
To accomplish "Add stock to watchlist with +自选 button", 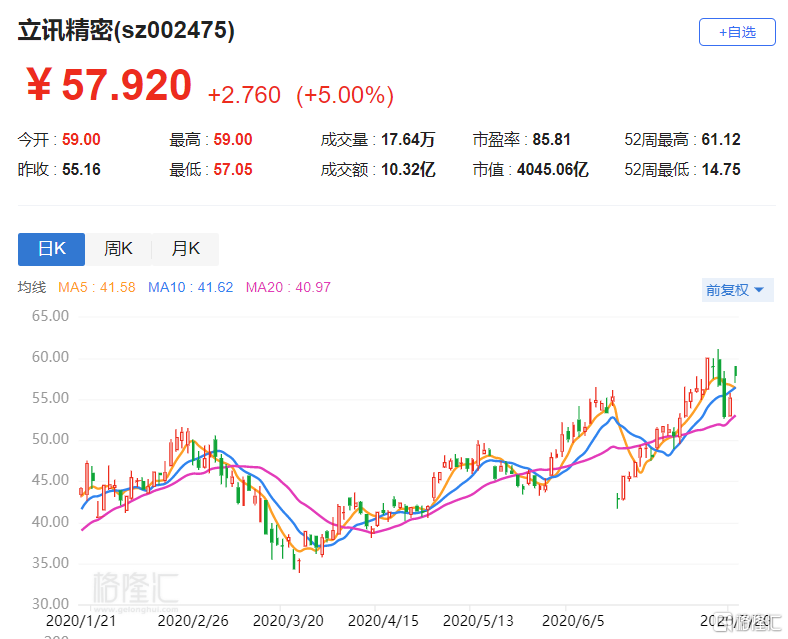I will click(x=737, y=32).
